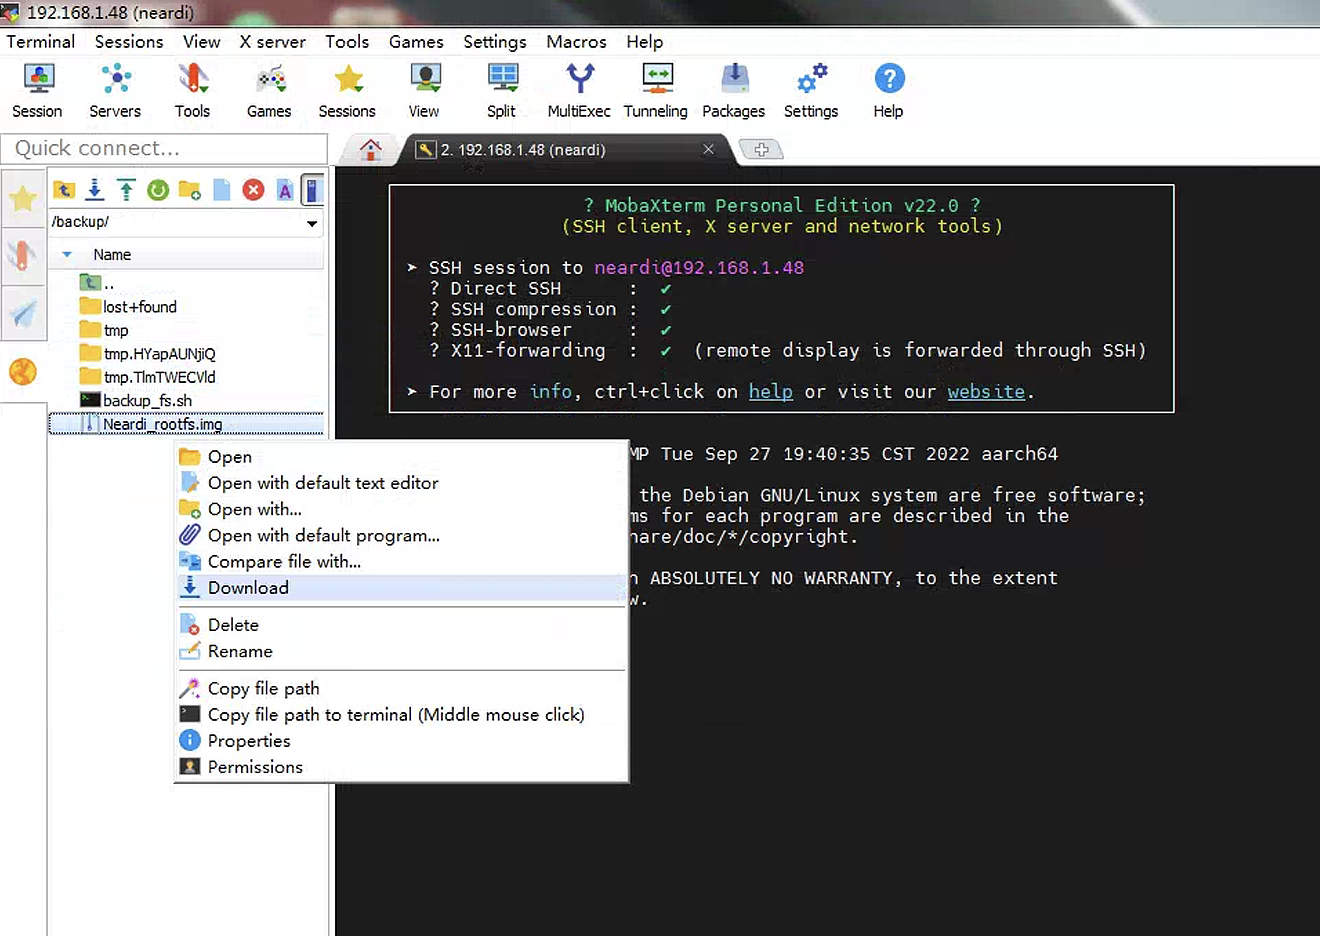Choose Open with... in context menu
This screenshot has width=1320, height=936.
[x=401, y=509]
